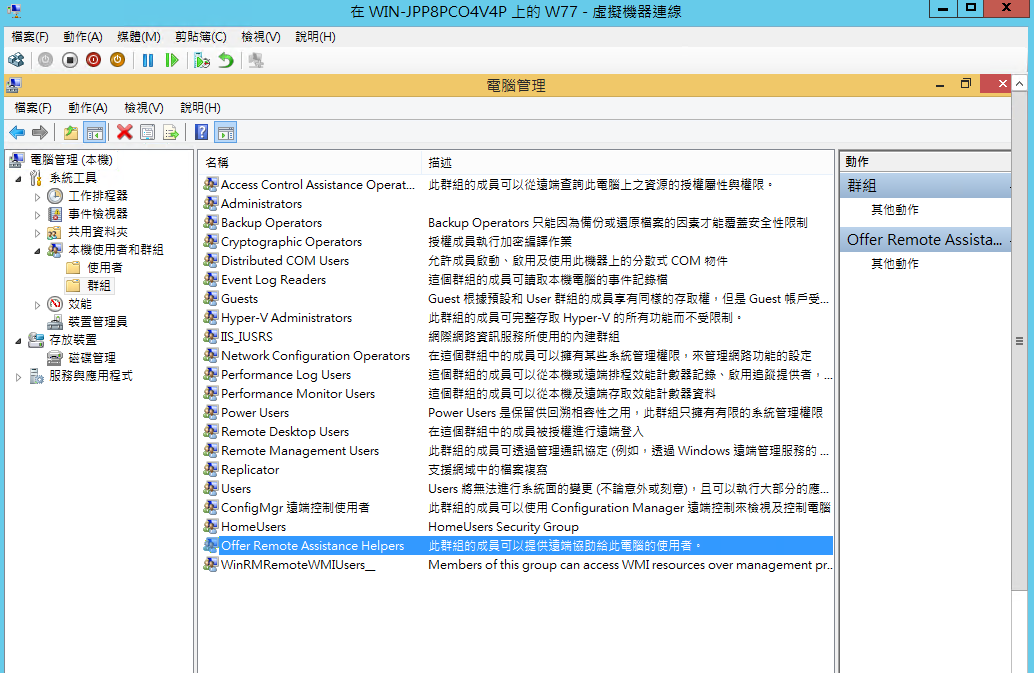Select the Remote Desktop Users group
The height and width of the screenshot is (674, 1034).
pos(285,432)
